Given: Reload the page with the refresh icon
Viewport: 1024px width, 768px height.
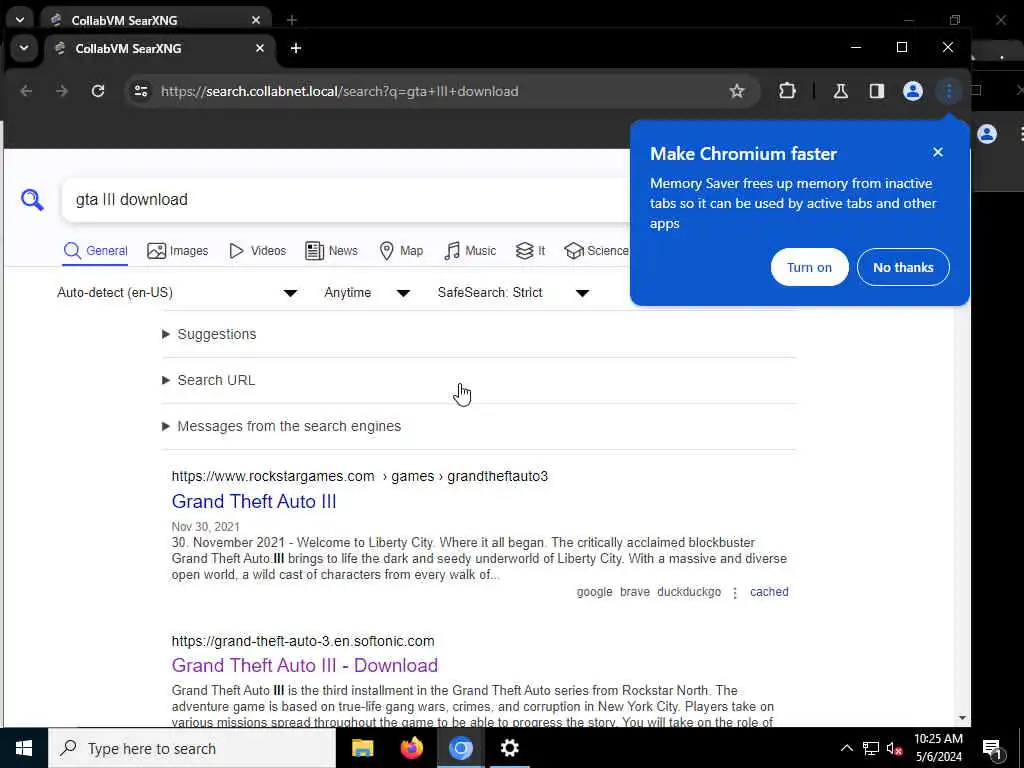Looking at the screenshot, I should click(98, 91).
